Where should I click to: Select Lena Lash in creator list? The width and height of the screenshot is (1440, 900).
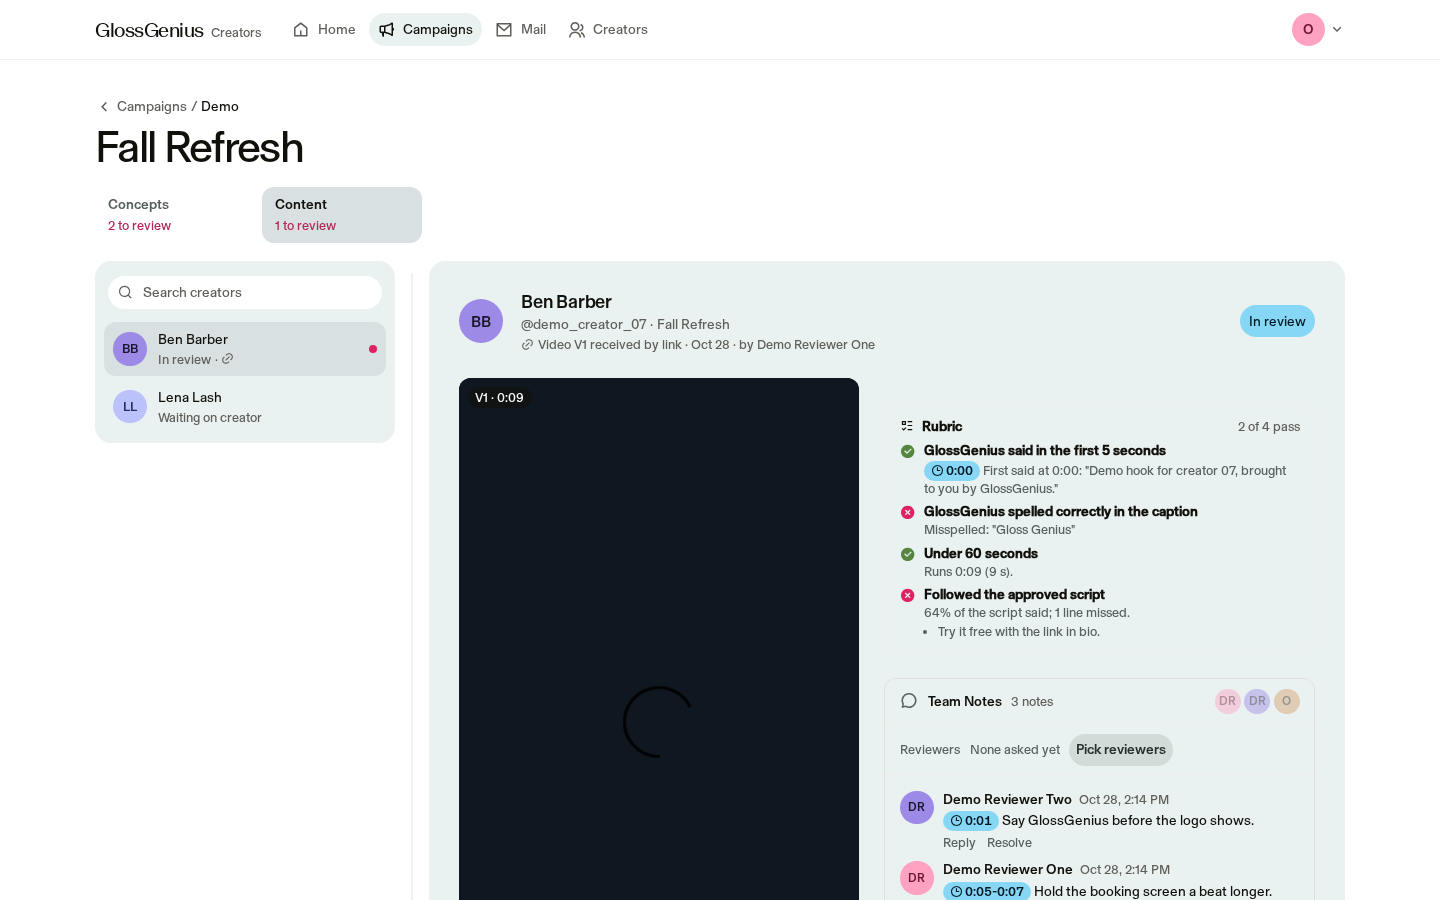coord(245,407)
